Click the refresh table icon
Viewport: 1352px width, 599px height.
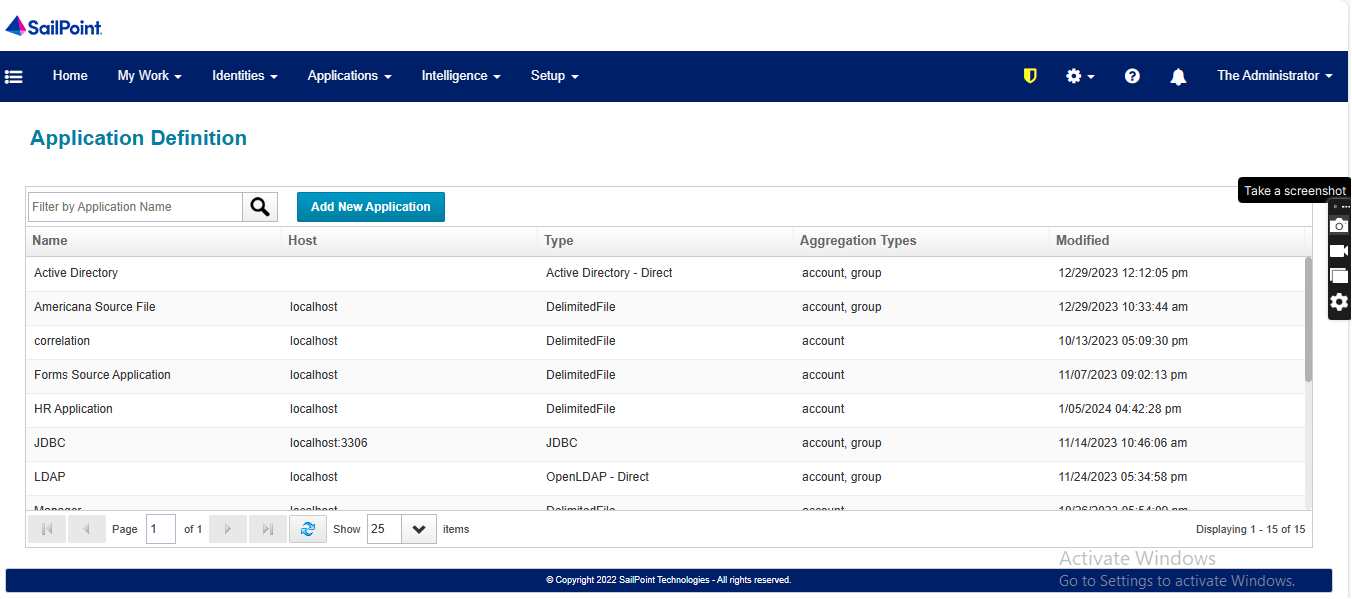click(x=308, y=529)
